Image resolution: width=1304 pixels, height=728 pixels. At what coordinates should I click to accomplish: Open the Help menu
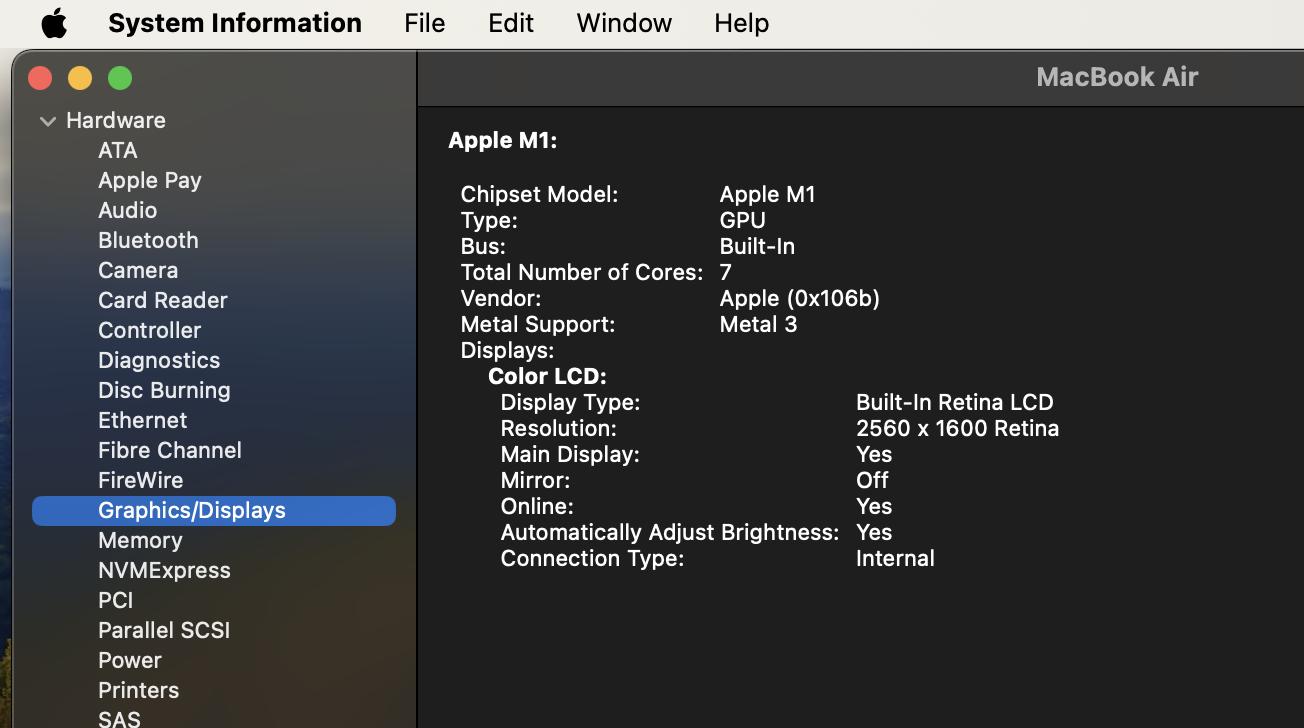tap(741, 23)
